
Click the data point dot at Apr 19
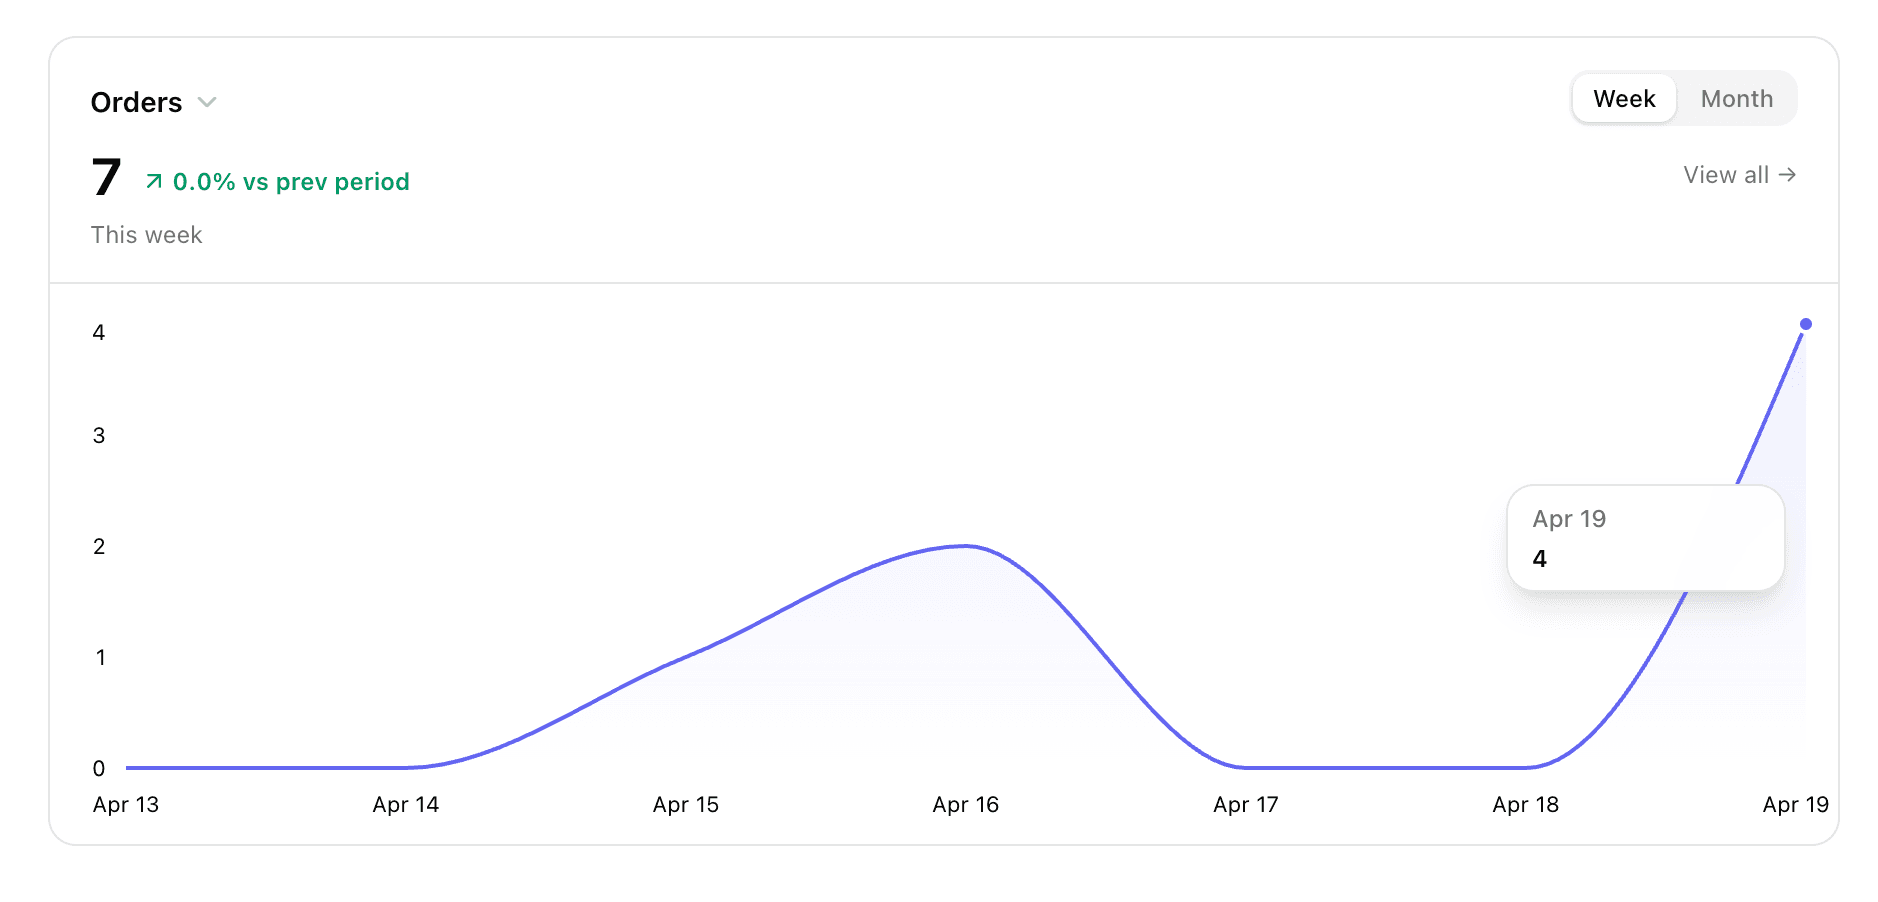coord(1806,323)
